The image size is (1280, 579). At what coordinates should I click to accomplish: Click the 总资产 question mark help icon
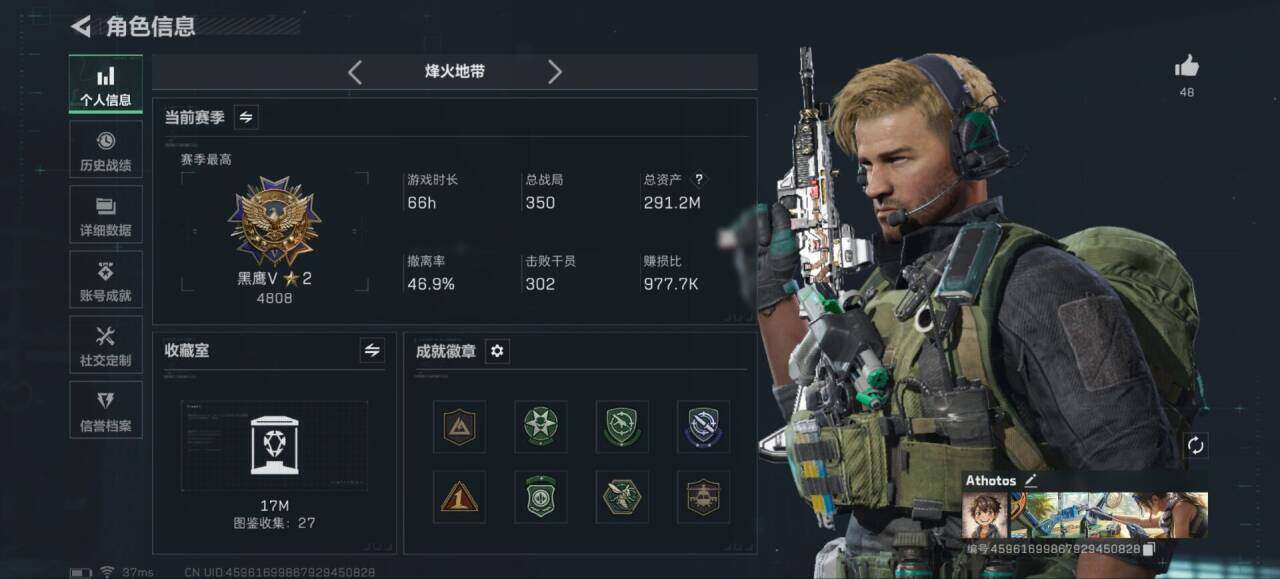[699, 180]
